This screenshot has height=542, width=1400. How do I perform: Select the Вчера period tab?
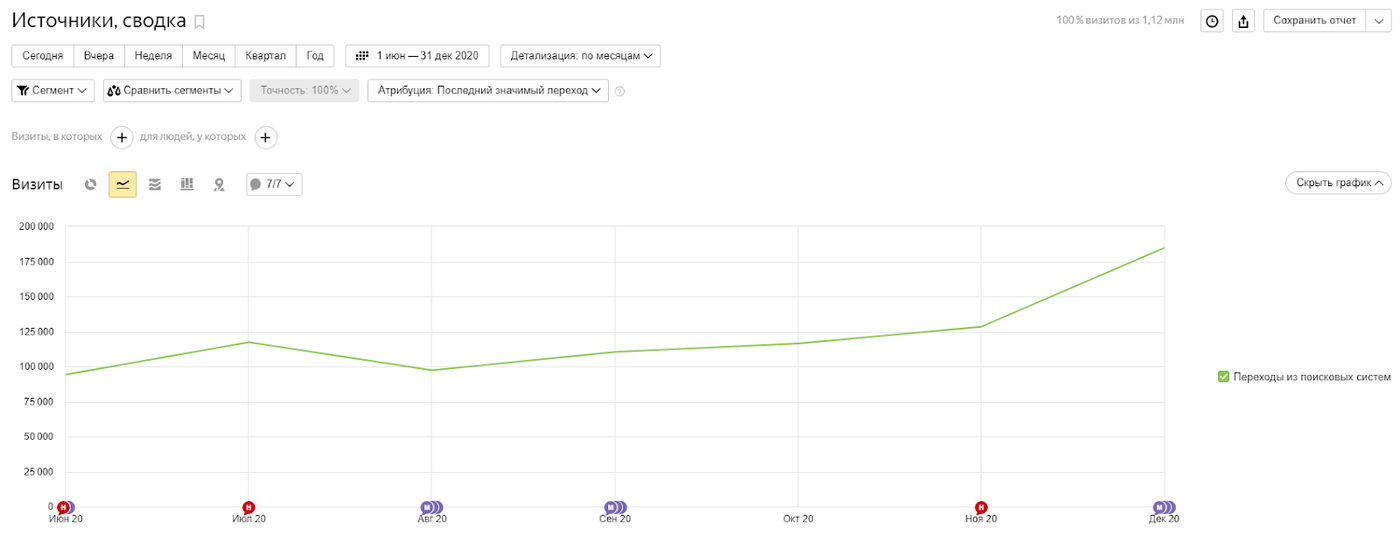click(x=99, y=56)
